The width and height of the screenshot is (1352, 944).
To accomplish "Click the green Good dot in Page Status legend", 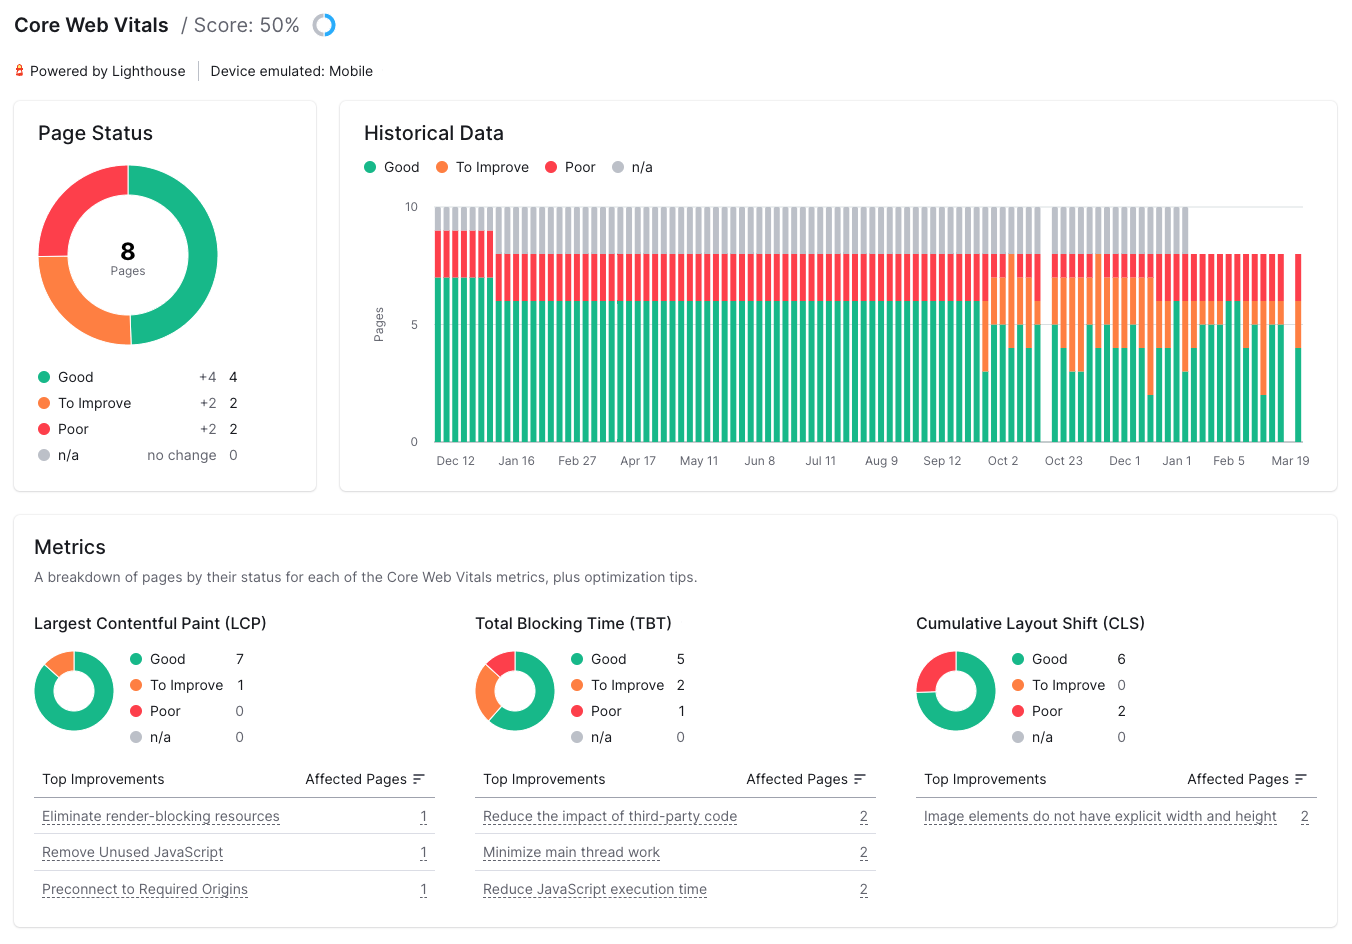I will pyautogui.click(x=46, y=377).
